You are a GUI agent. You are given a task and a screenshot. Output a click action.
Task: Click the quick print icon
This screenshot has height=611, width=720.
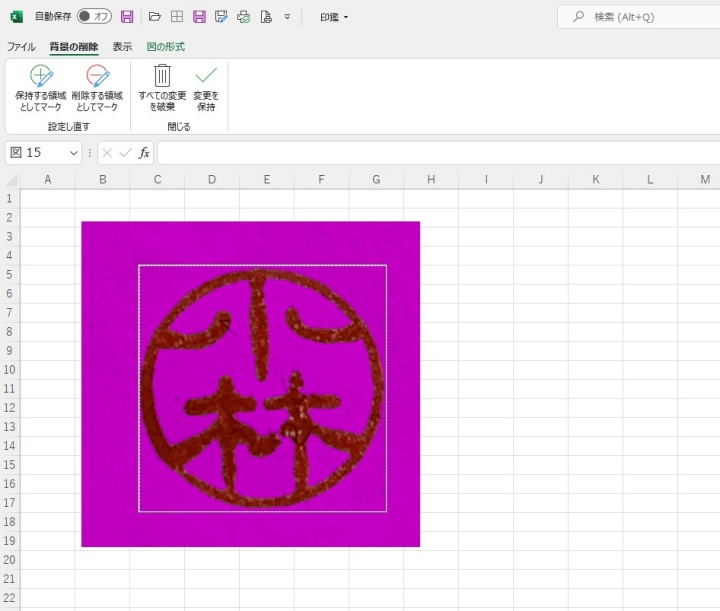point(243,17)
